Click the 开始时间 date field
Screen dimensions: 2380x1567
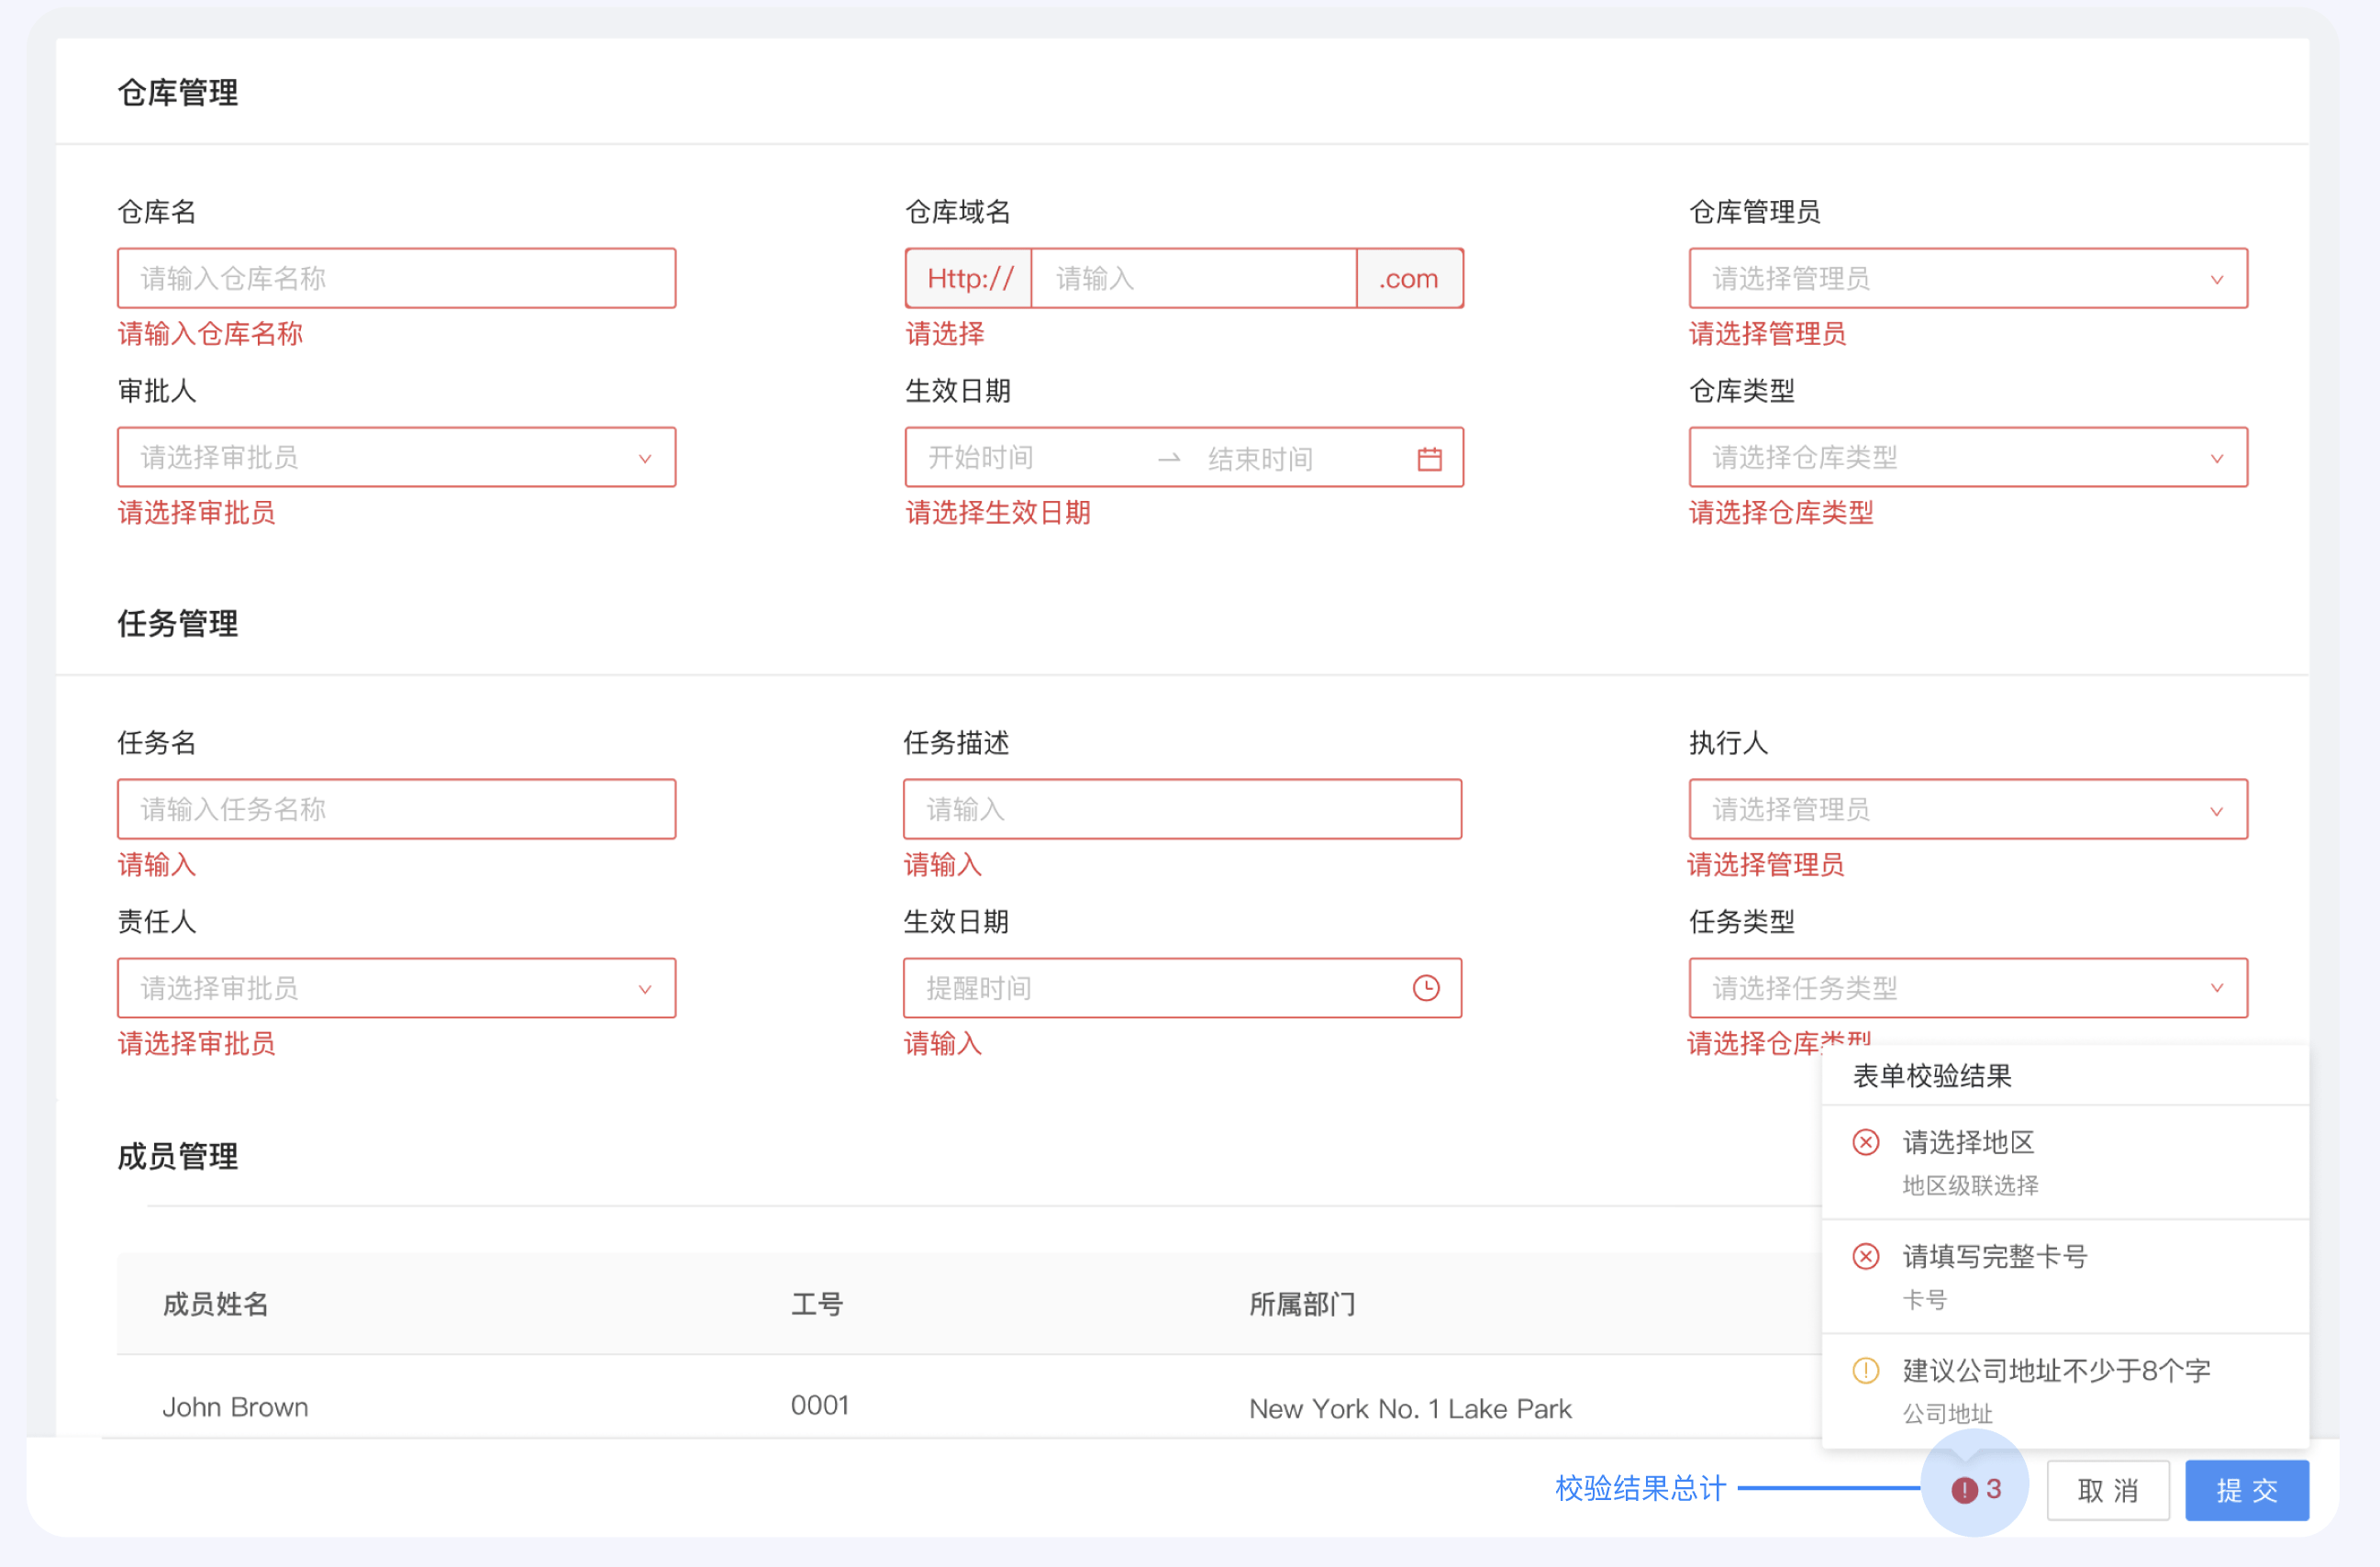pos(1030,458)
